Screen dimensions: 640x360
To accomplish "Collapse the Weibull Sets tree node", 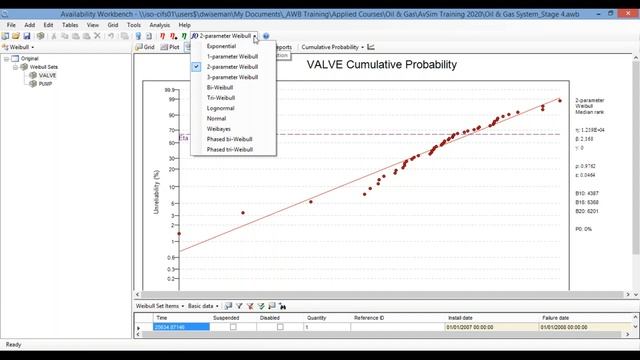I will coord(15,67).
